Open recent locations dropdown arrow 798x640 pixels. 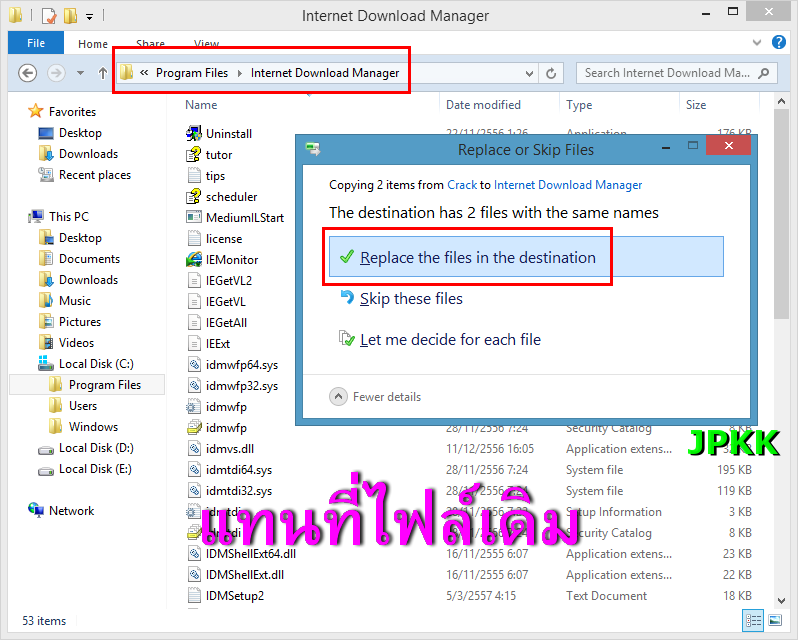click(80, 73)
